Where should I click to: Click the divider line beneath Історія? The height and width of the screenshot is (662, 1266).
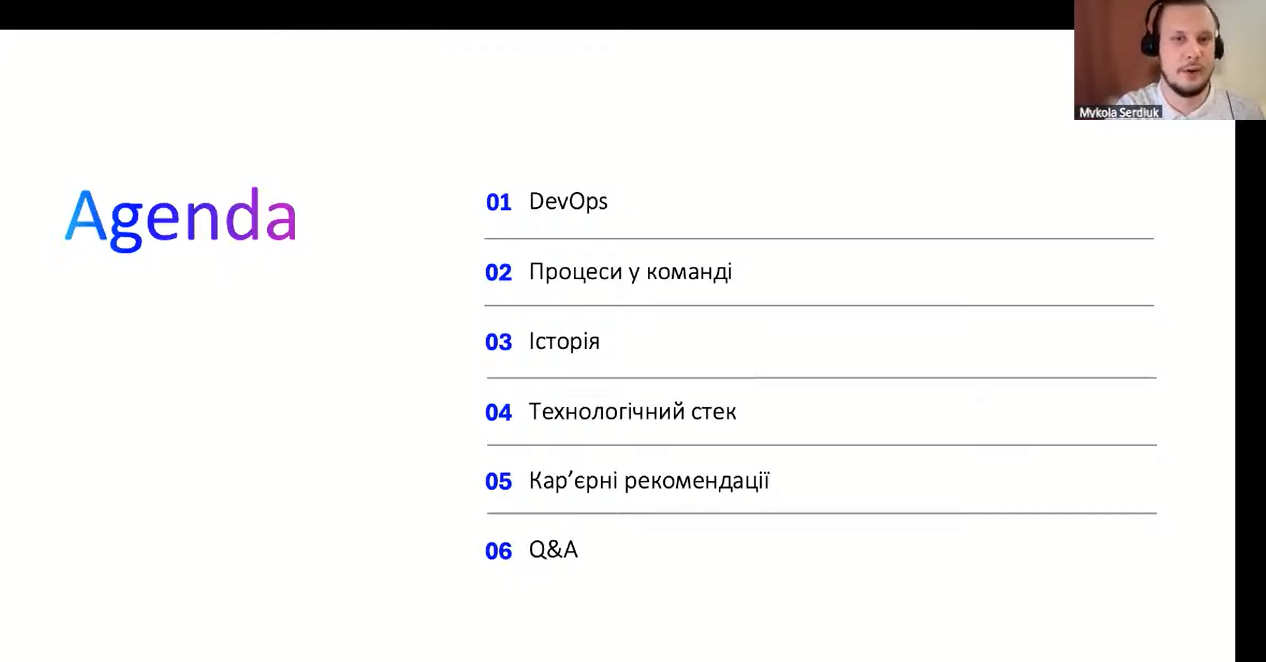[x=820, y=378]
